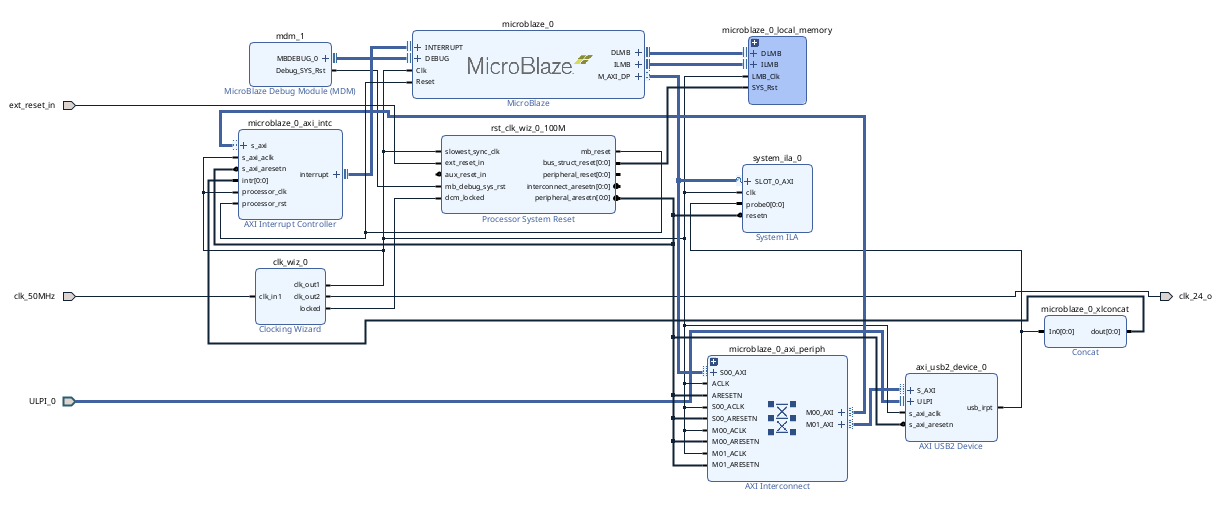
Task: Select the Reset pin on microblaze_0
Action: pyautogui.click(x=425, y=82)
